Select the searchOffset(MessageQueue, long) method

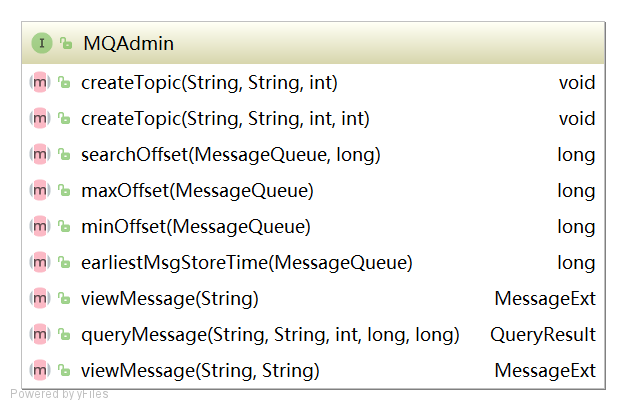pyautogui.click(x=231, y=154)
